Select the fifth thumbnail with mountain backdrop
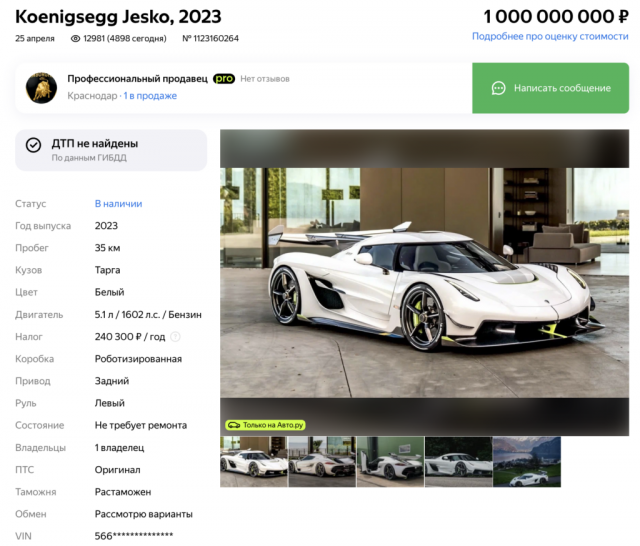 [x=526, y=462]
